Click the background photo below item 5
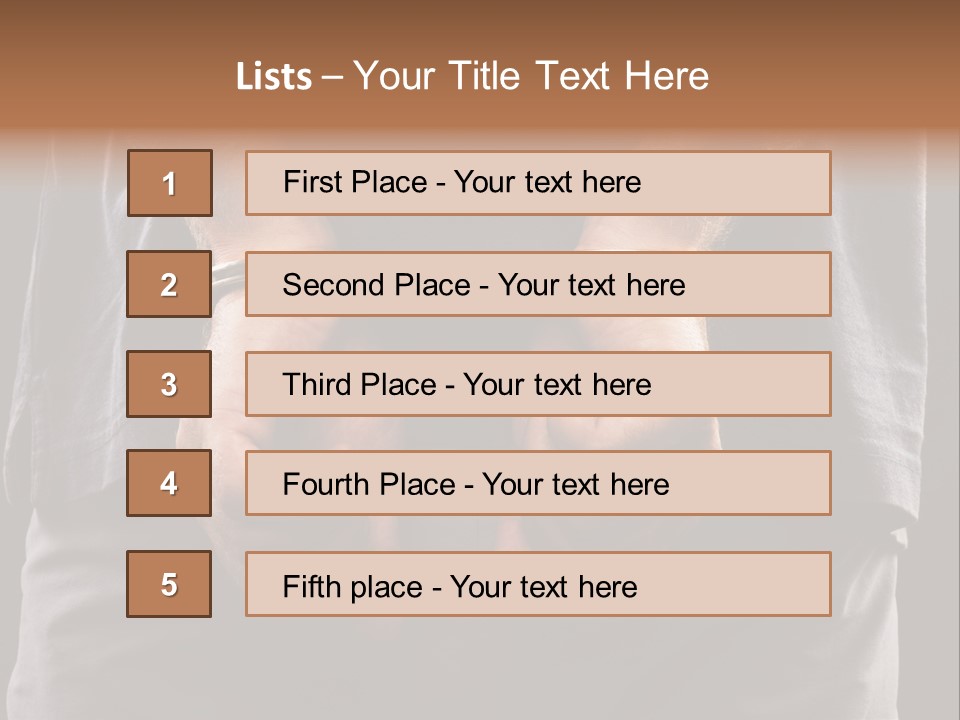 (x=480, y=670)
